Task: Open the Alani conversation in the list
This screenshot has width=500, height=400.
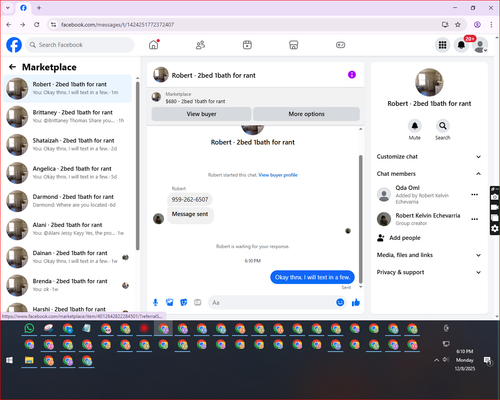Action: pyautogui.click(x=68, y=229)
